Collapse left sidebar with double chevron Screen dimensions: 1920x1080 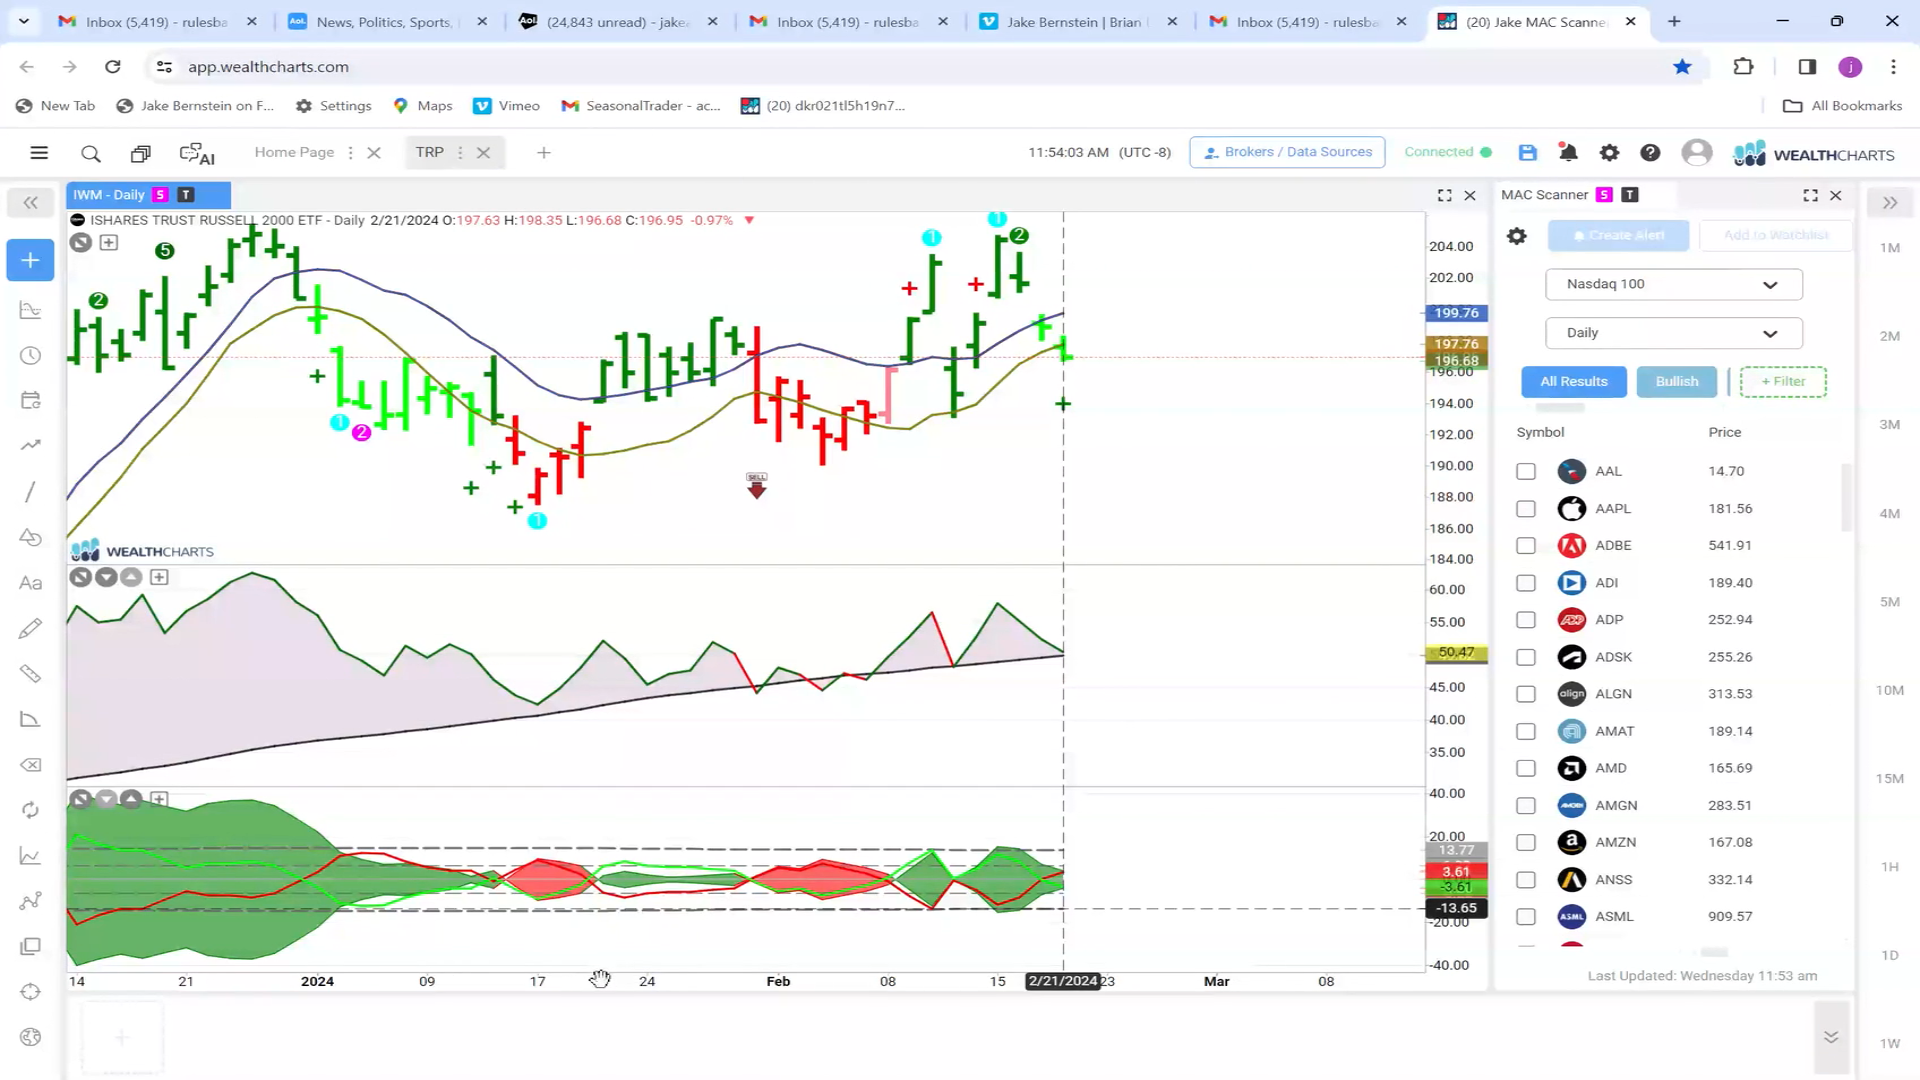click(x=31, y=203)
